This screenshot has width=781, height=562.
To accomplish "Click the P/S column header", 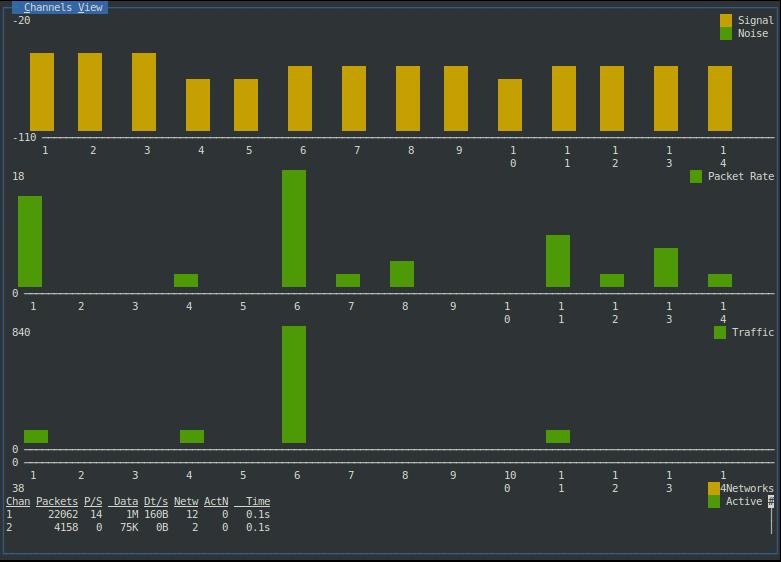I will click(93, 501).
